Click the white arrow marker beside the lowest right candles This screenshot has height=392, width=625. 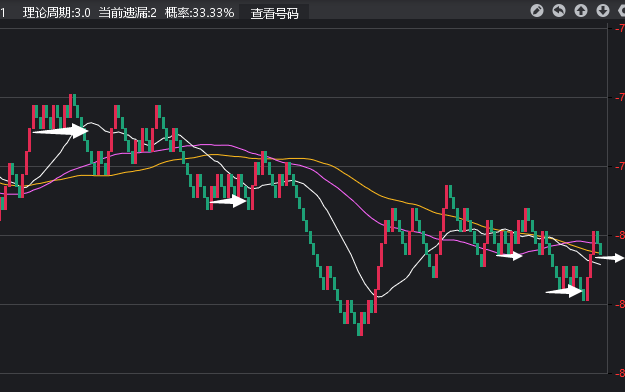point(564,291)
